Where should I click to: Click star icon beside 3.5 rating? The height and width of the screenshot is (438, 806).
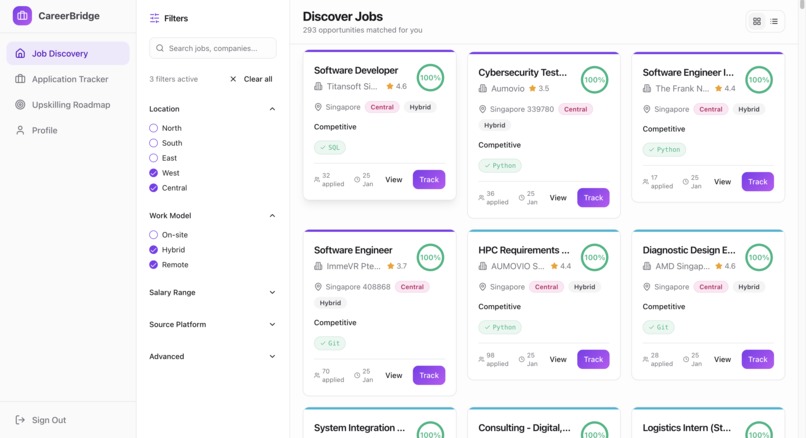533,88
